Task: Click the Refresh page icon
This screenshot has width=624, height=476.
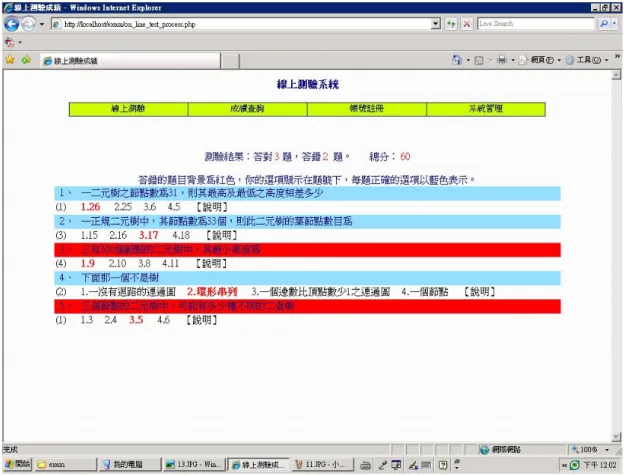Action: point(451,24)
